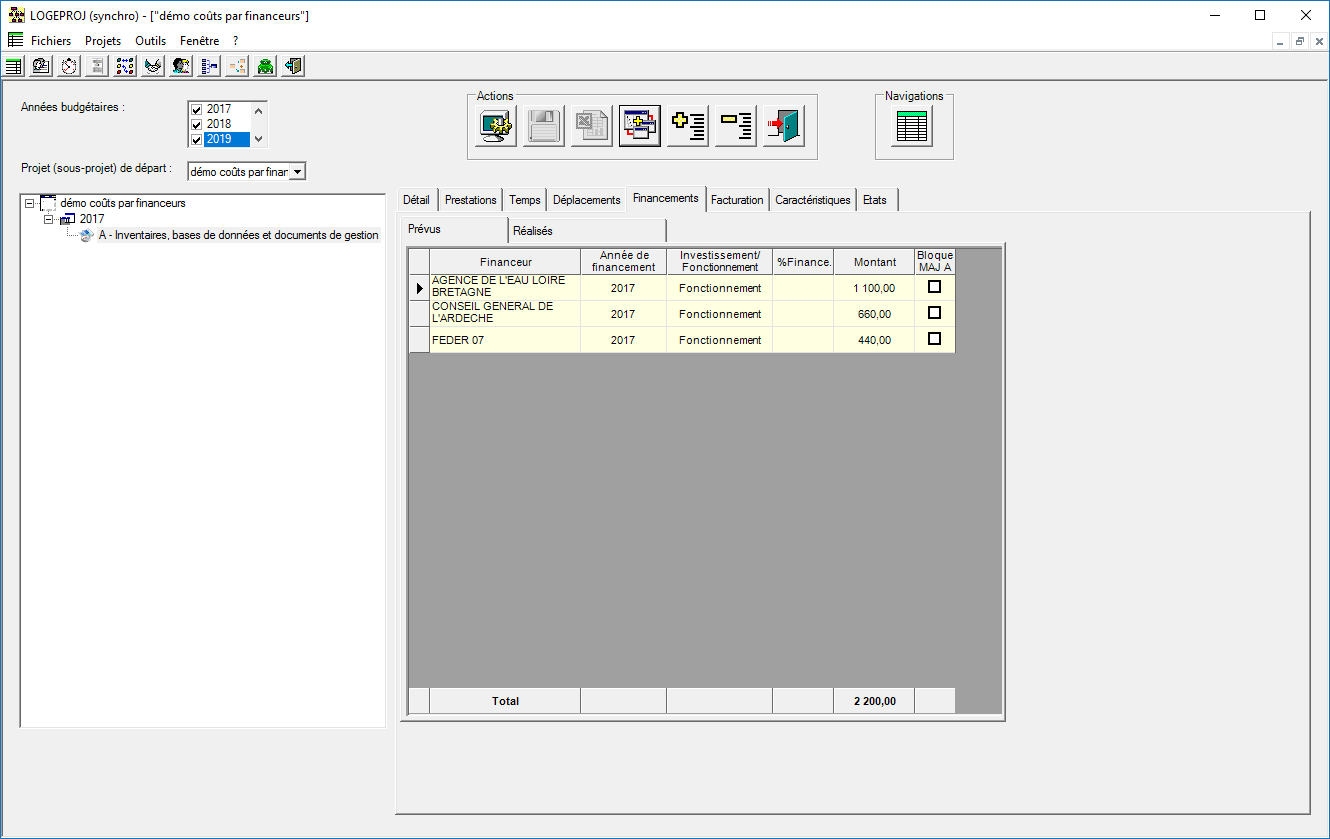The image size is (1330, 839).
Task: Switch to the Temps tab
Action: click(x=524, y=200)
